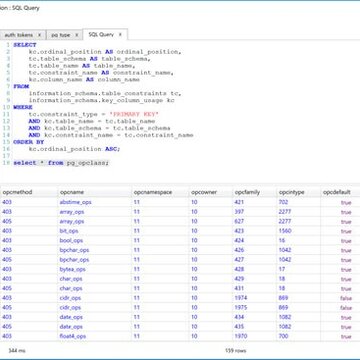
Task: Switch to the auth_tokens tab
Action: click(x=19, y=35)
